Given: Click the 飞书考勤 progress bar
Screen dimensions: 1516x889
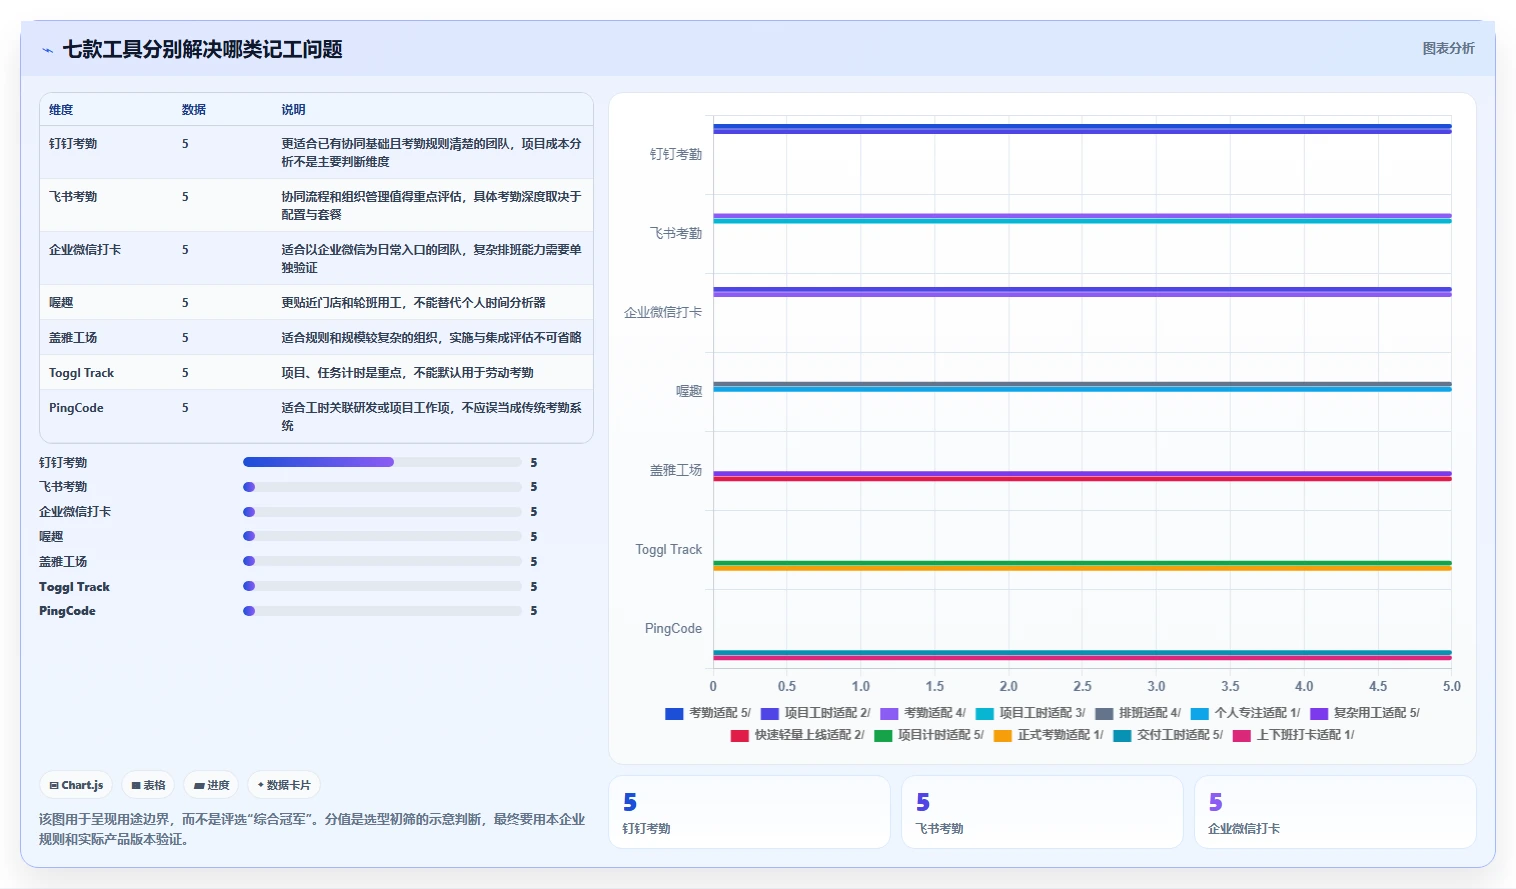Looking at the screenshot, I should [382, 487].
